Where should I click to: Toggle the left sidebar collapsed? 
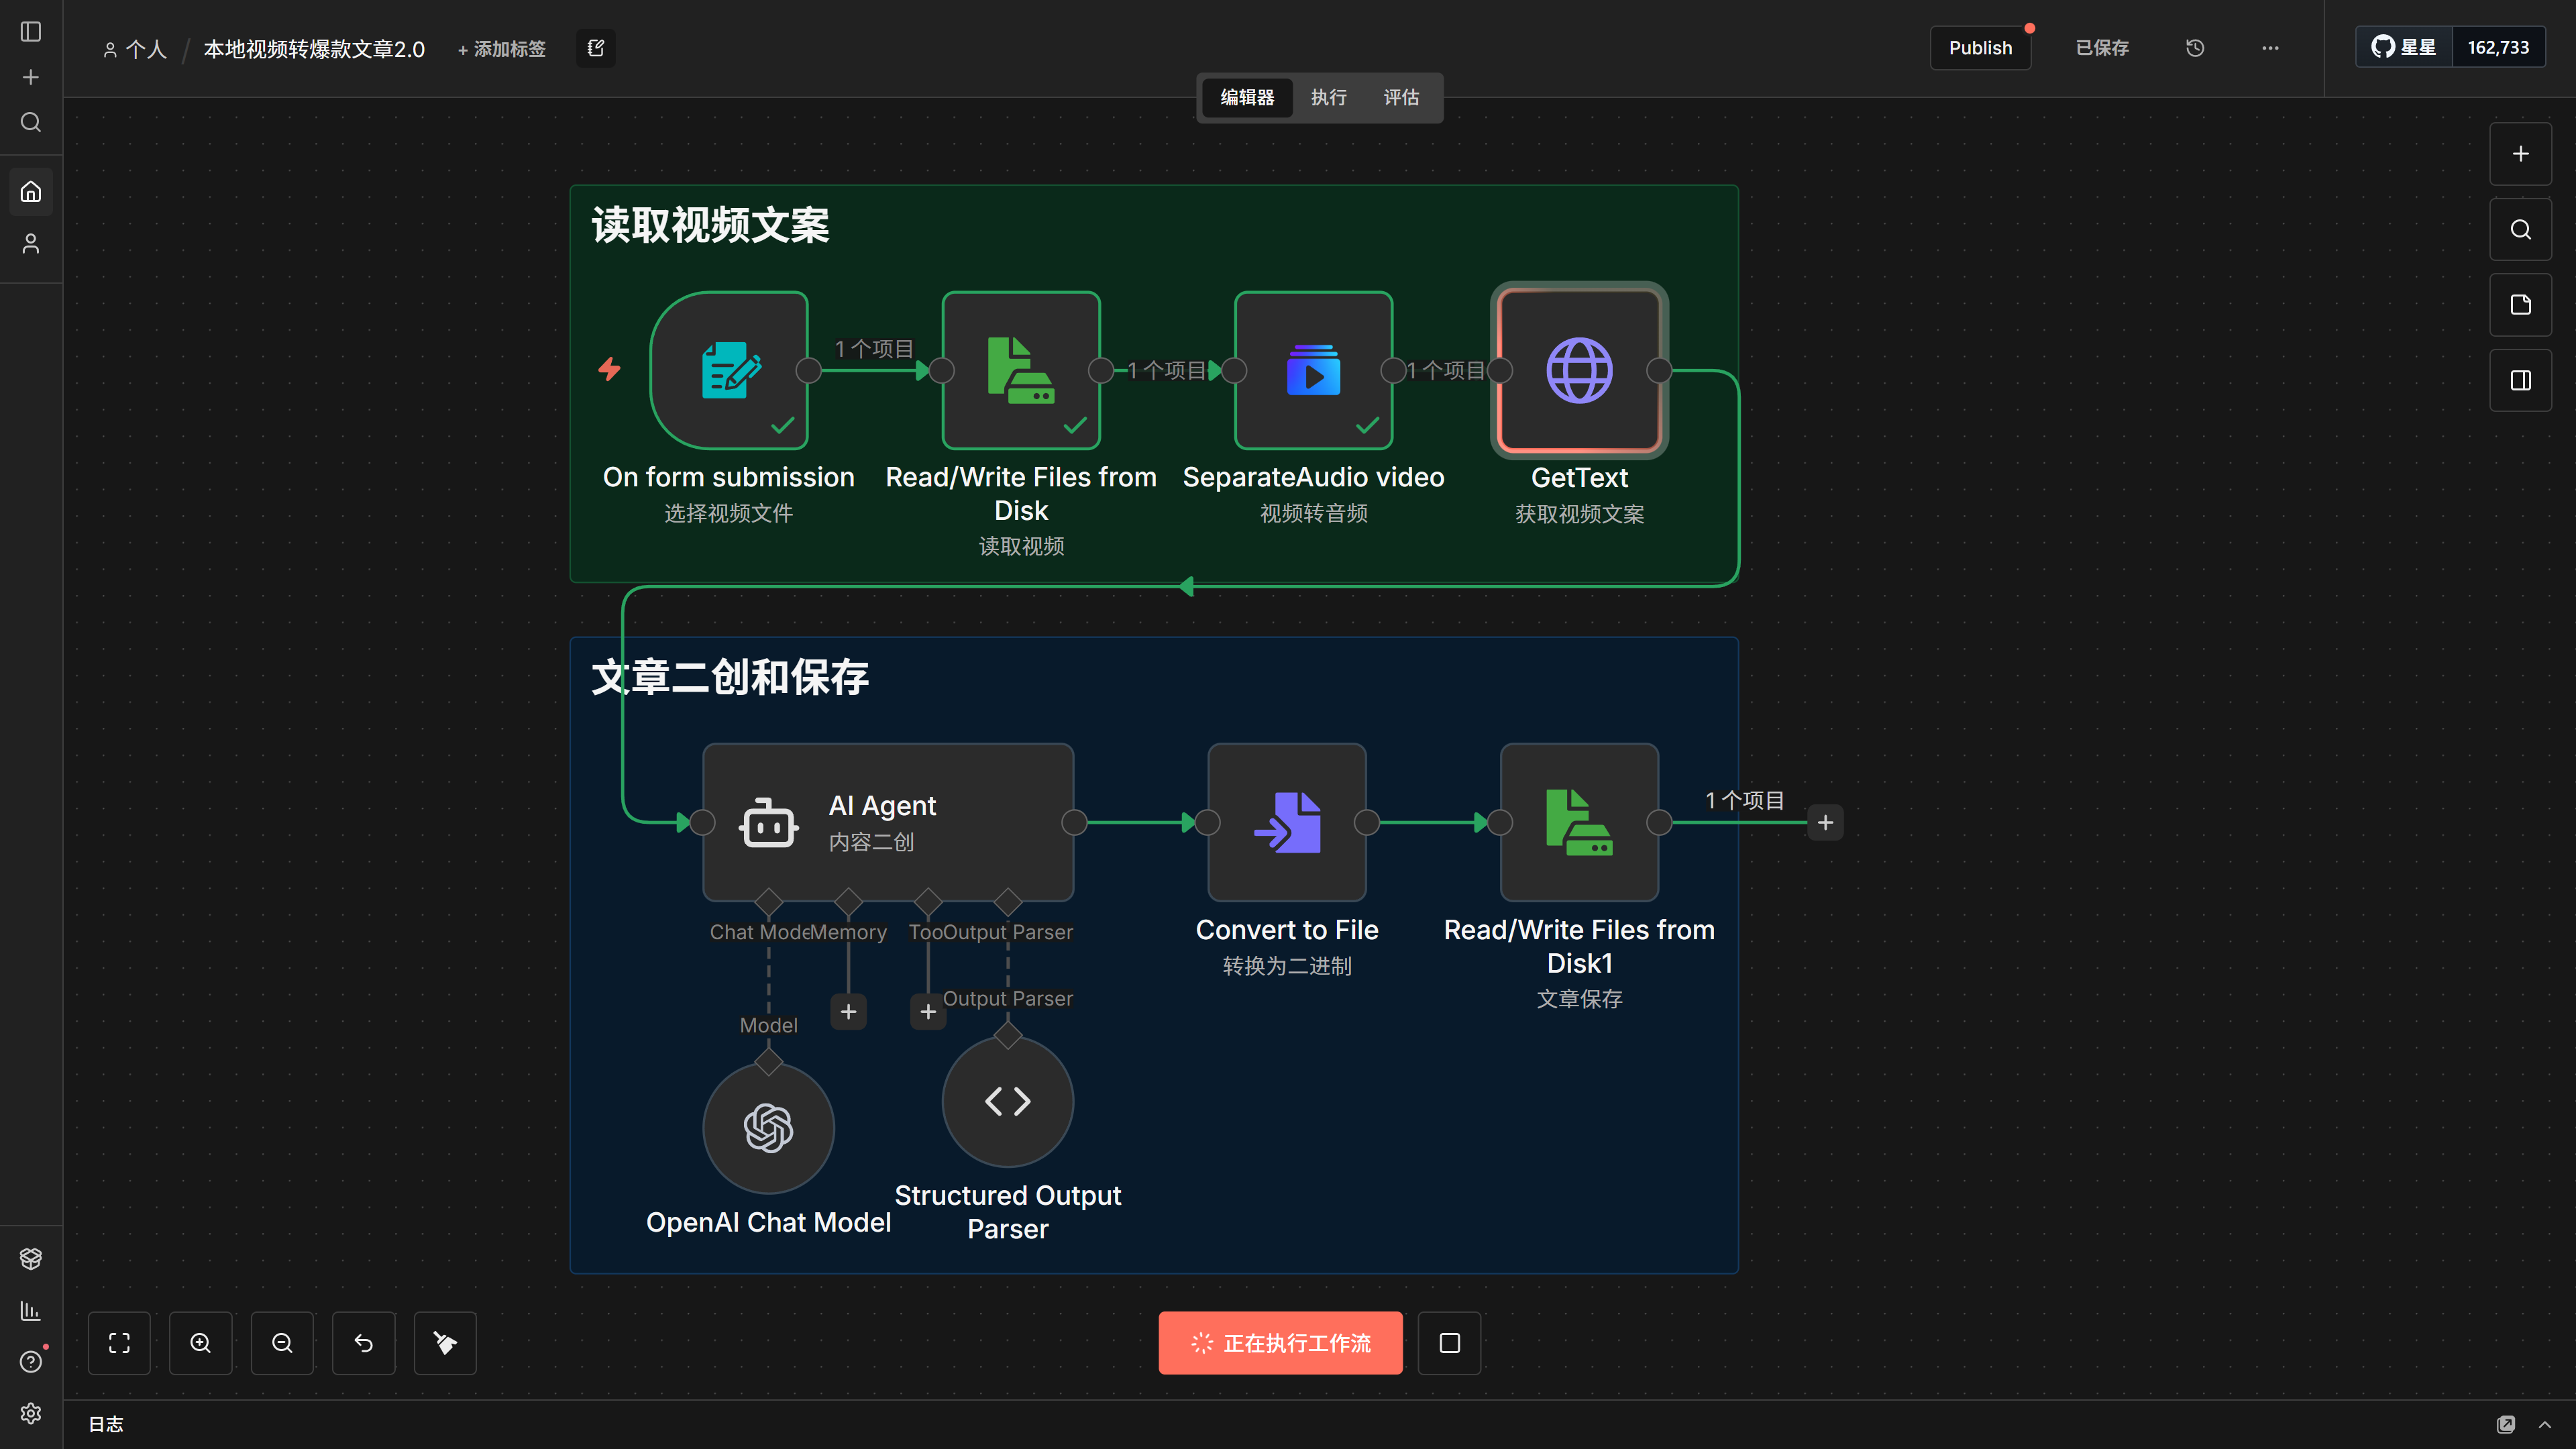click(30, 31)
